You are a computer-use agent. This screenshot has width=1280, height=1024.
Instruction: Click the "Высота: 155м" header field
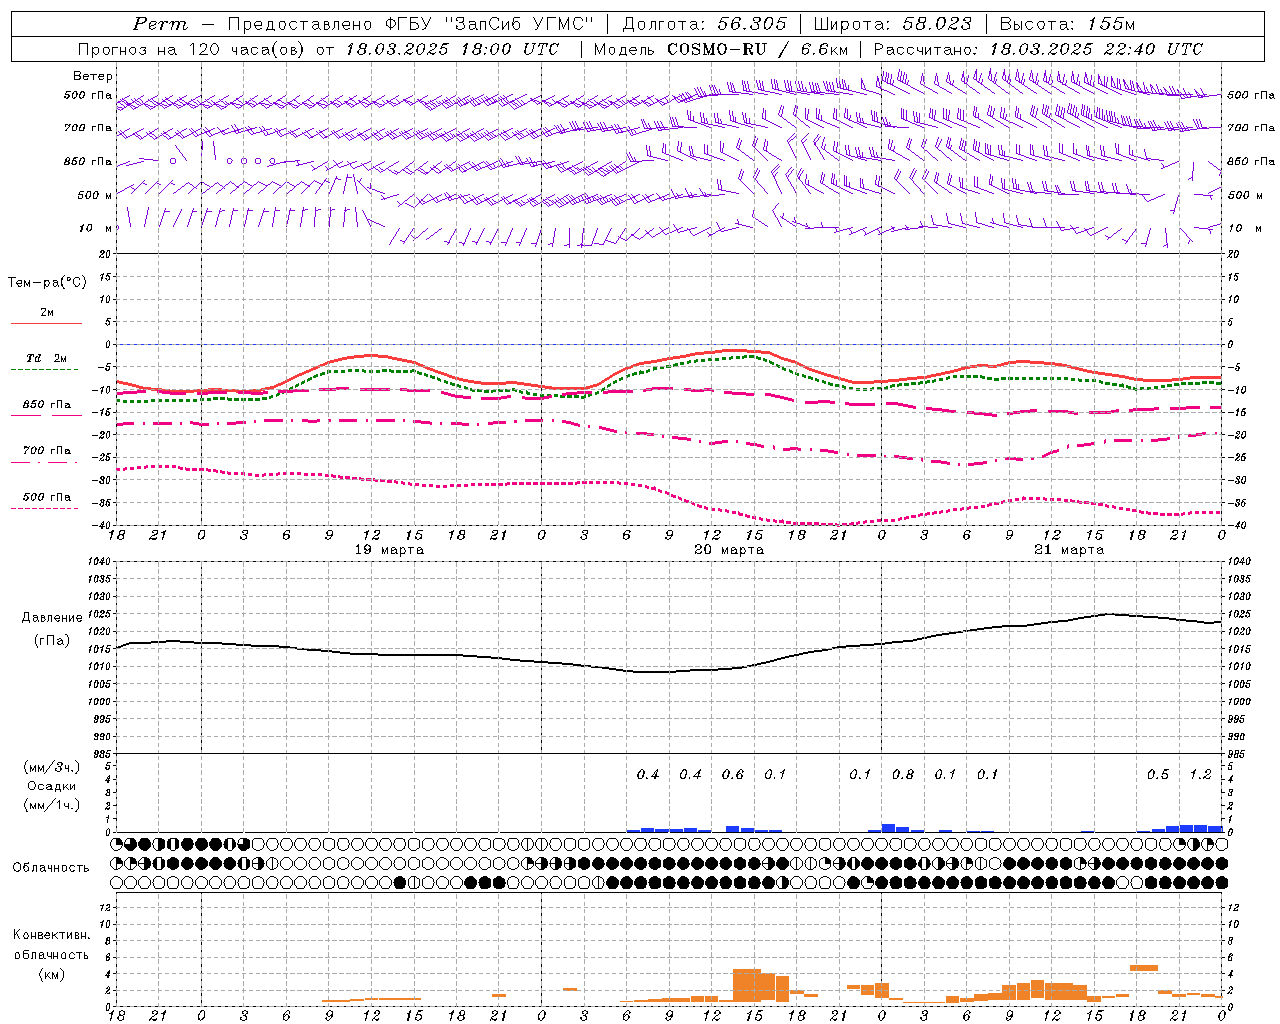click(x=1067, y=24)
